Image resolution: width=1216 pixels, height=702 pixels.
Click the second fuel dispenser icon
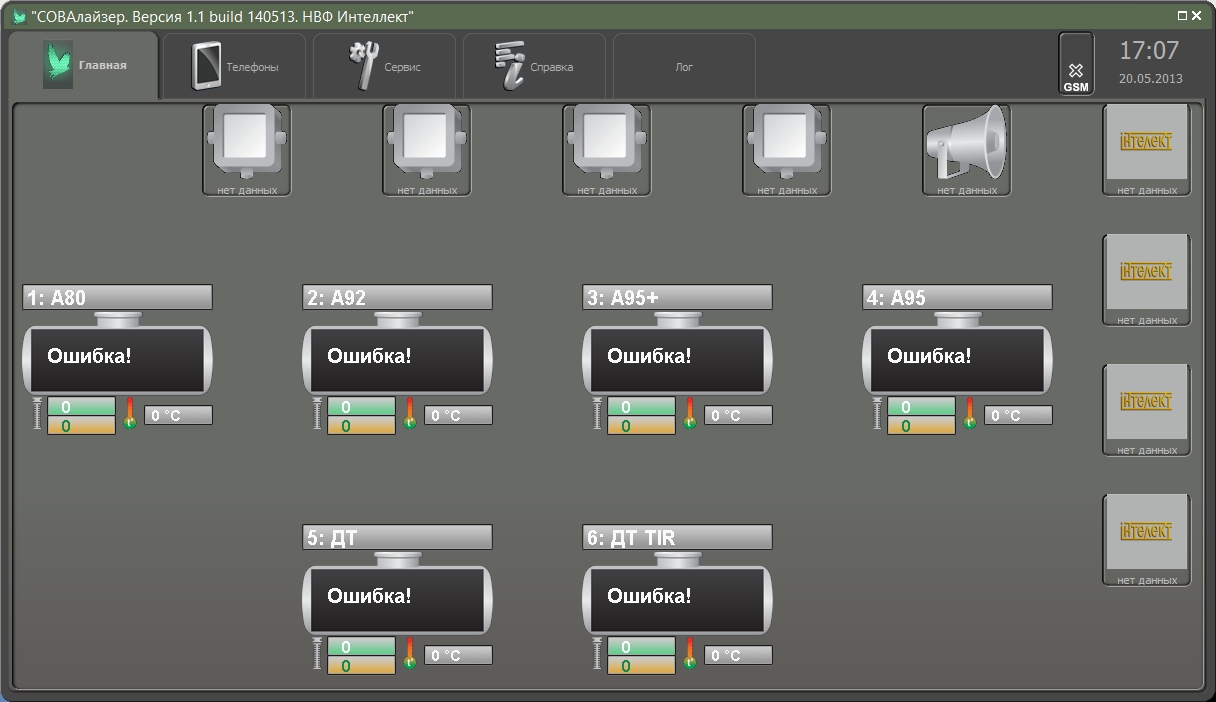pyautogui.click(x=427, y=150)
